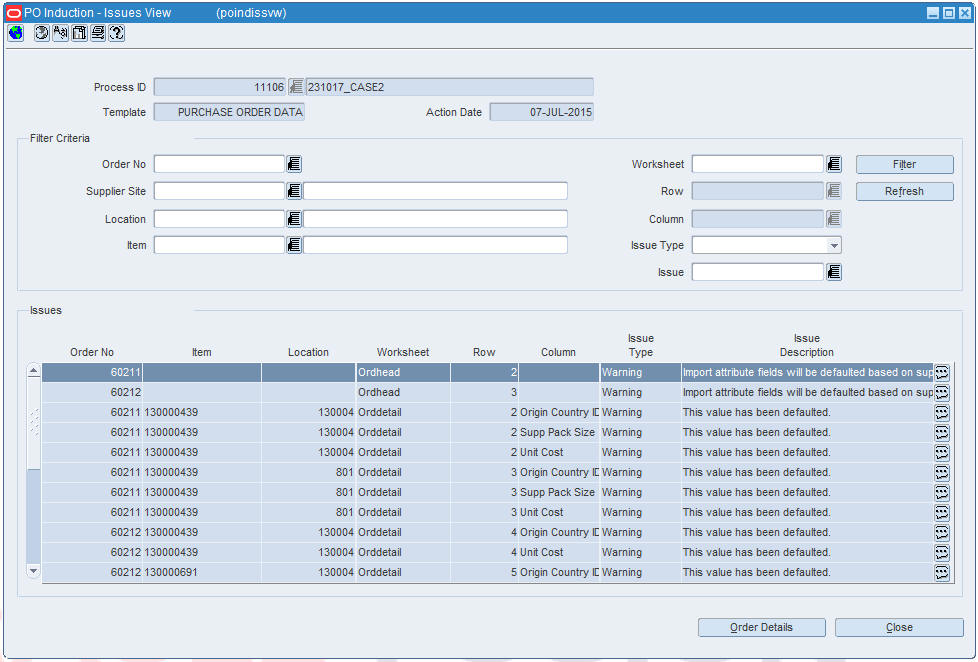Select the Unit Cost cell in row 4
The width and height of the screenshot is (978, 662).
point(559,552)
